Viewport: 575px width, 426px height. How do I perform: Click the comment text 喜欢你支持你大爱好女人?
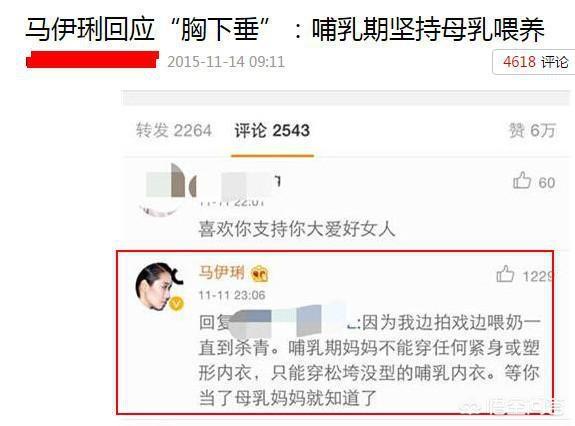pyautogui.click(x=297, y=229)
